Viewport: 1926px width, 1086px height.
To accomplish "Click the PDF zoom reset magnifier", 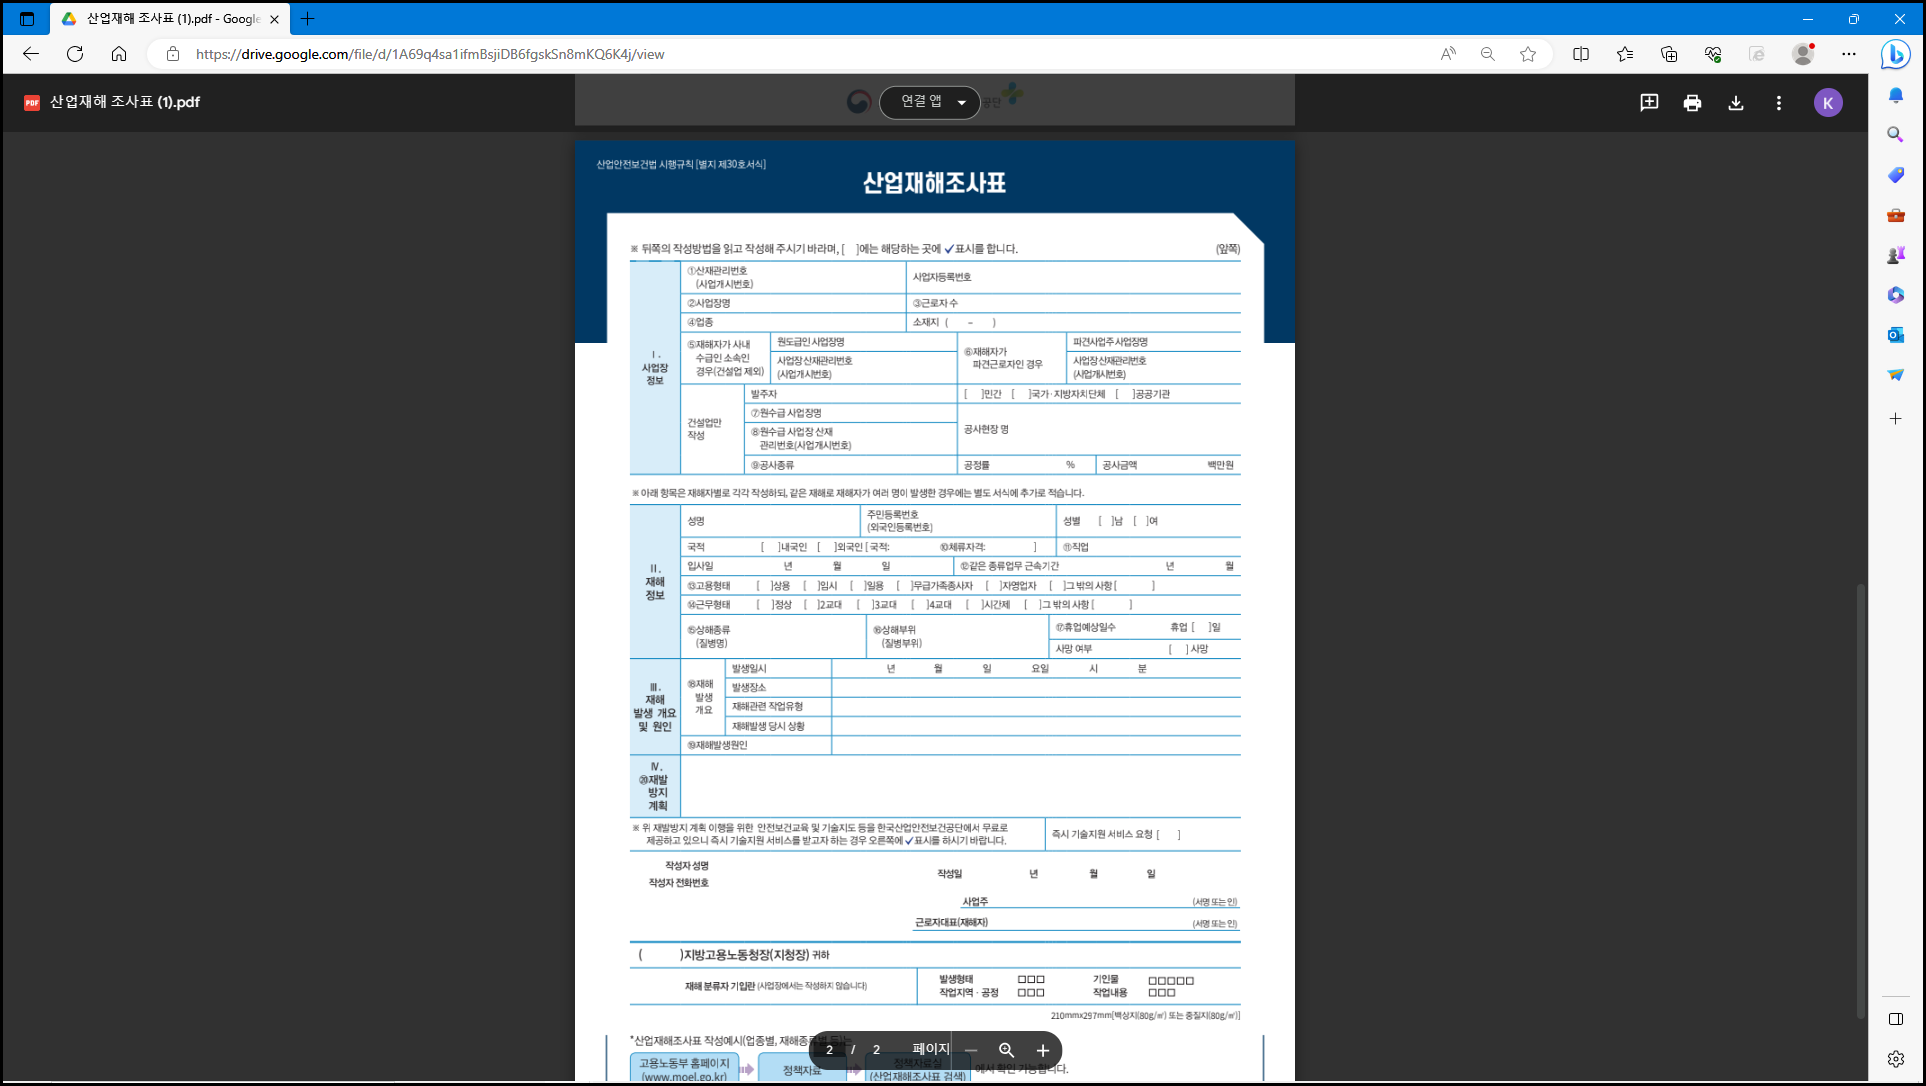I will pyautogui.click(x=1006, y=1050).
